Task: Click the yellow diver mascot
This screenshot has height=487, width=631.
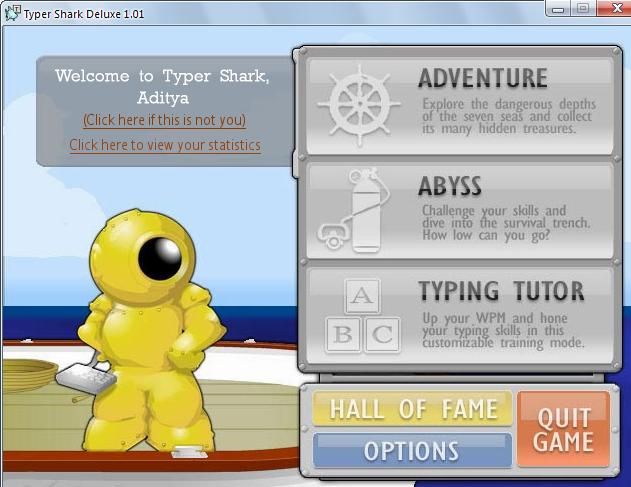Action: click(151, 332)
